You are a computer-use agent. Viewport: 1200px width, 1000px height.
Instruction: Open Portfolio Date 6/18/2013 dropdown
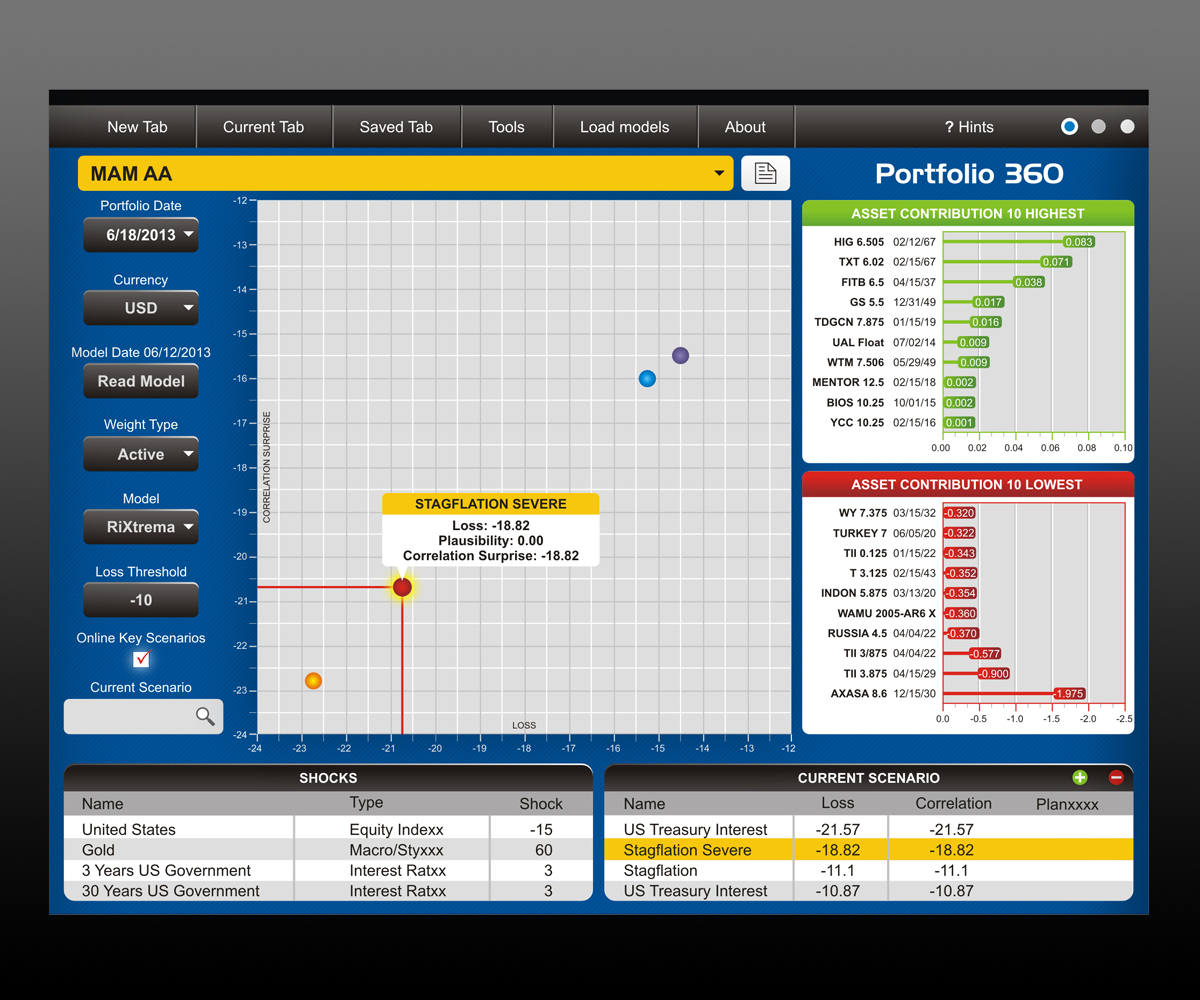point(140,235)
